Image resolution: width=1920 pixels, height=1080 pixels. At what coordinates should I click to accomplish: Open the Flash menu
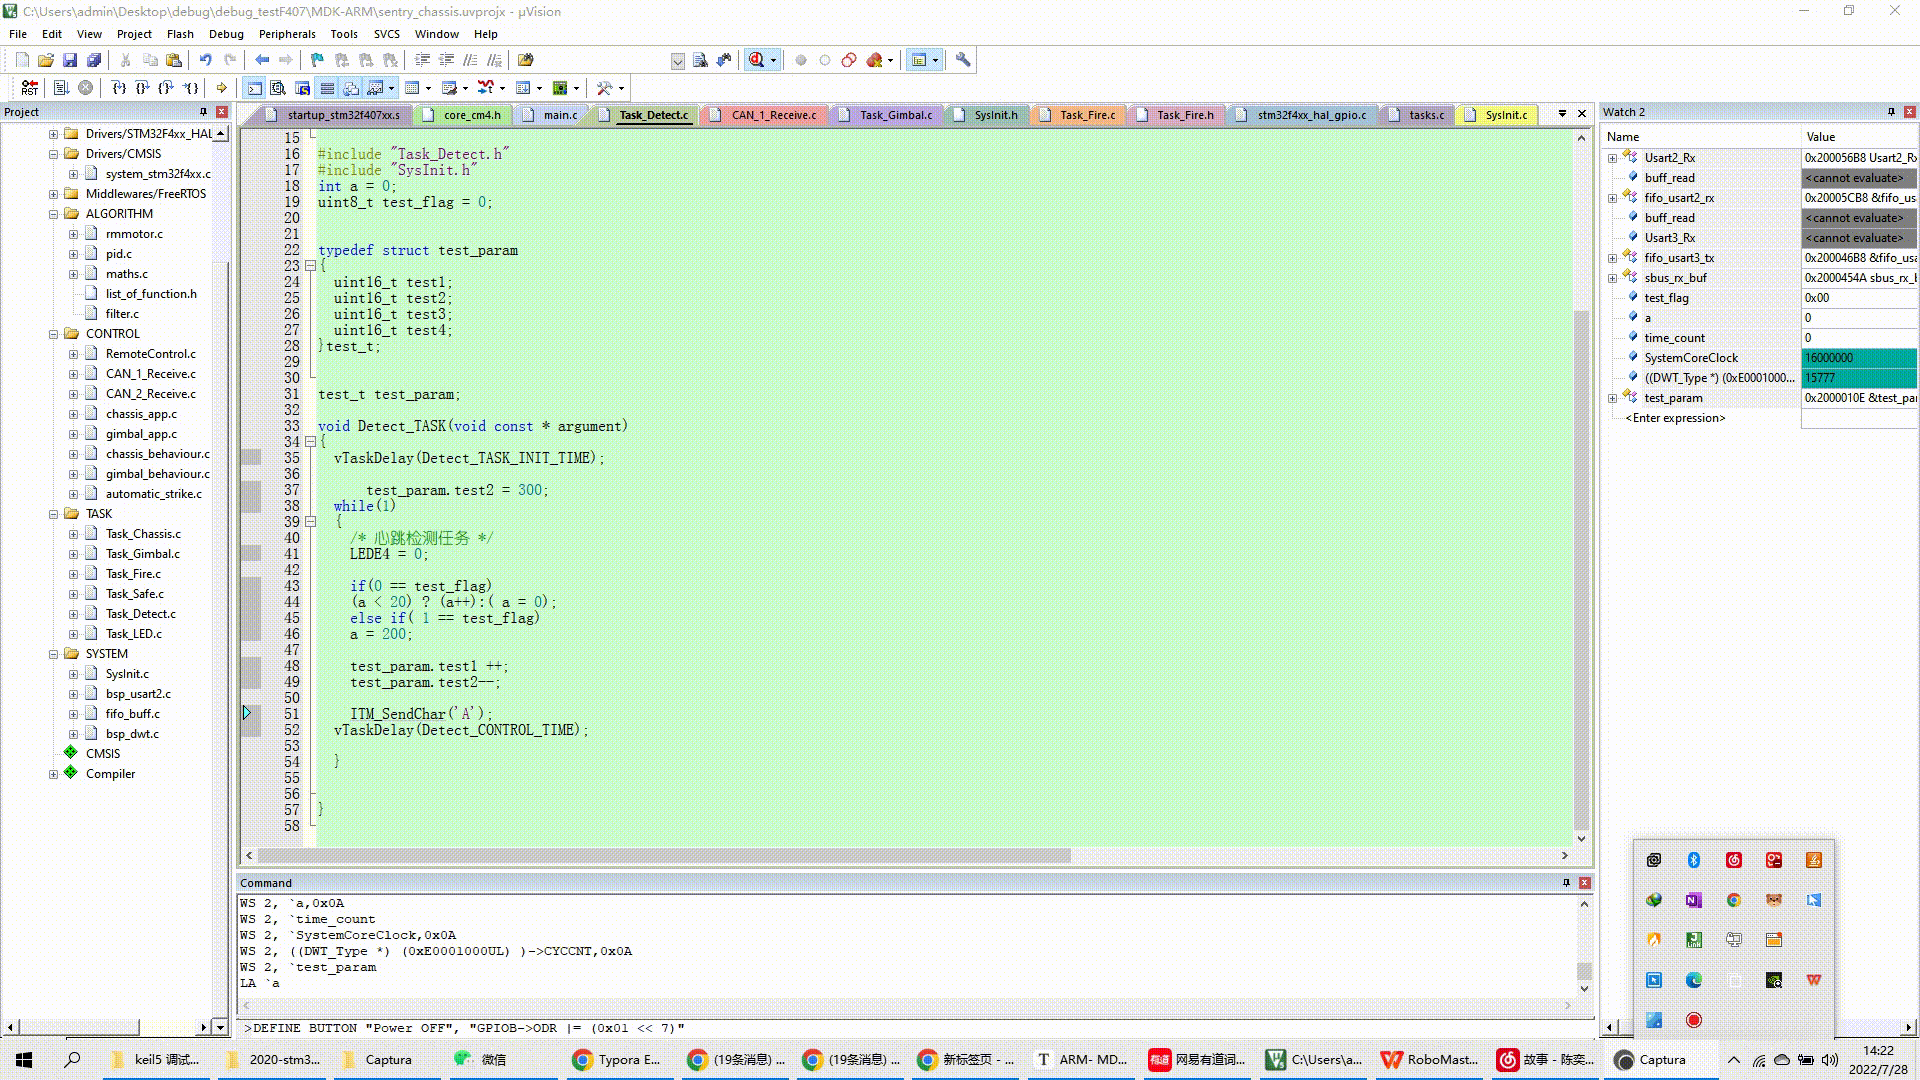pyautogui.click(x=181, y=34)
